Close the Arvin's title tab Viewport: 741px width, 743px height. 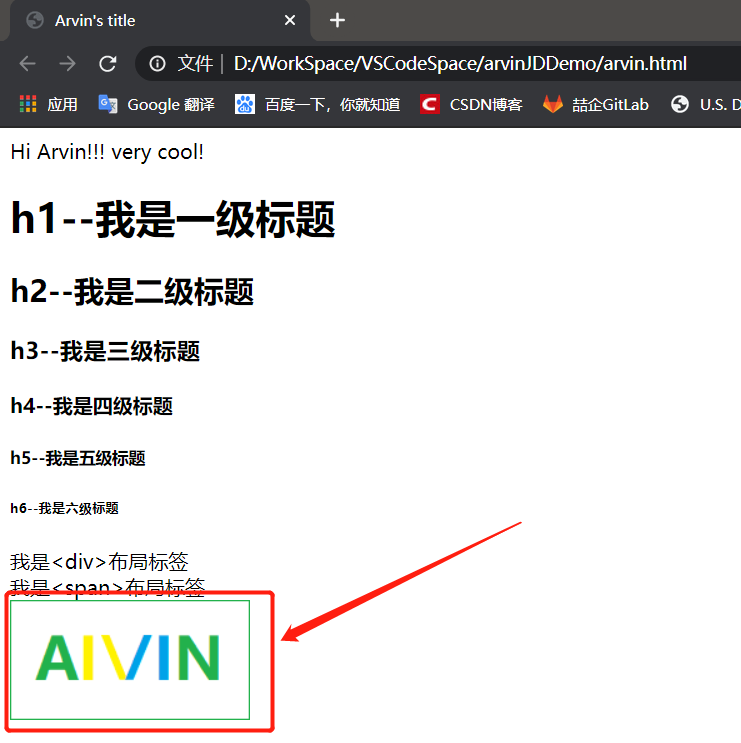click(x=290, y=20)
